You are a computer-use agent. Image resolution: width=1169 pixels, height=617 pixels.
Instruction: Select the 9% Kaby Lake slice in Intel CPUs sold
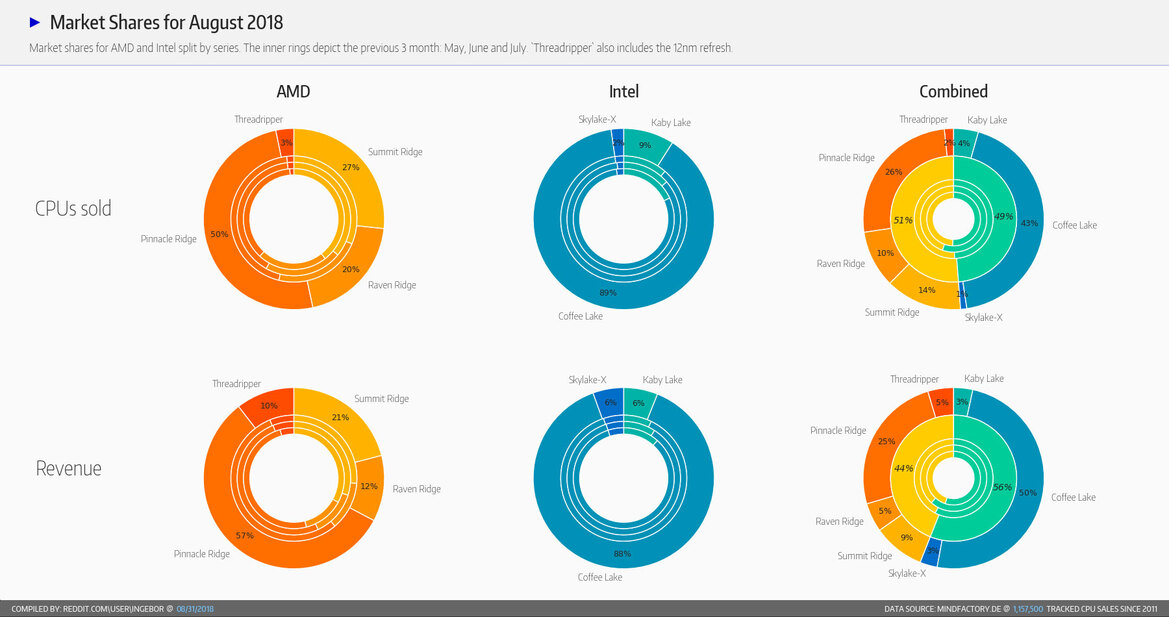tap(646, 145)
